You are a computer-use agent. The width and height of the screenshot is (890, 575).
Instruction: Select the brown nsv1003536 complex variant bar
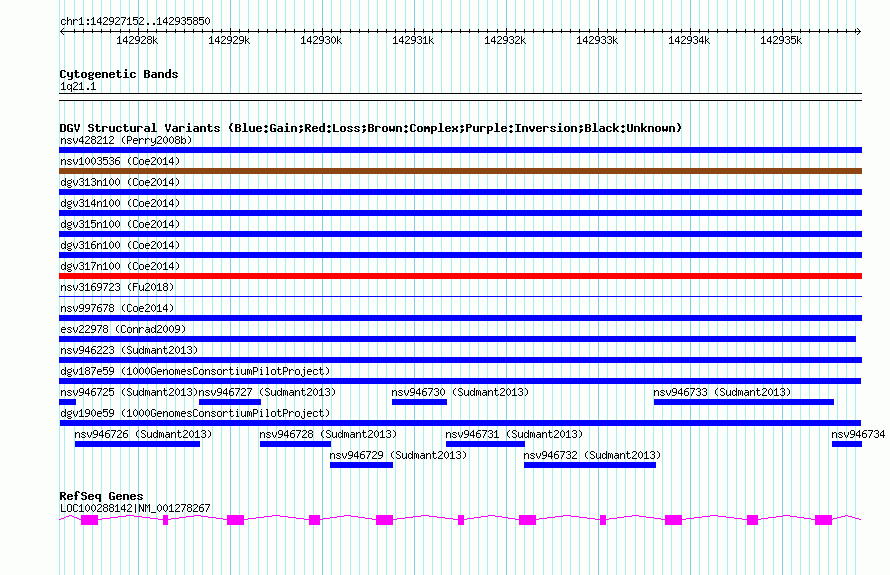[460, 171]
